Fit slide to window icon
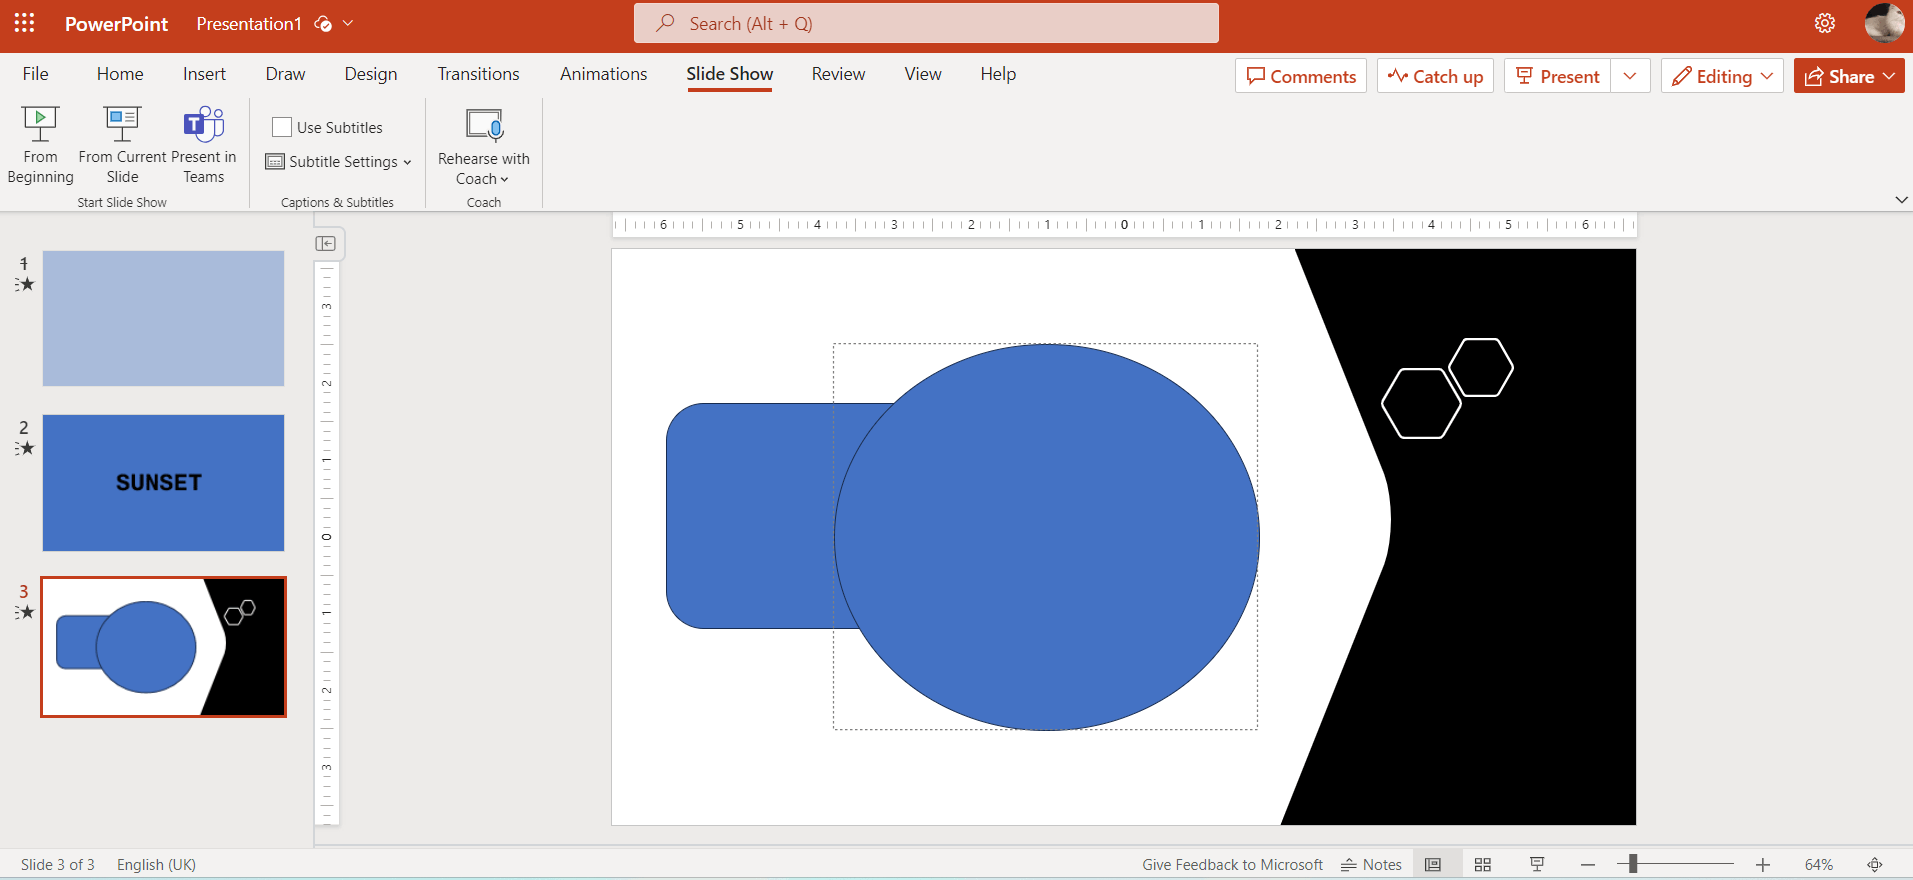1913x880 pixels. (1875, 864)
